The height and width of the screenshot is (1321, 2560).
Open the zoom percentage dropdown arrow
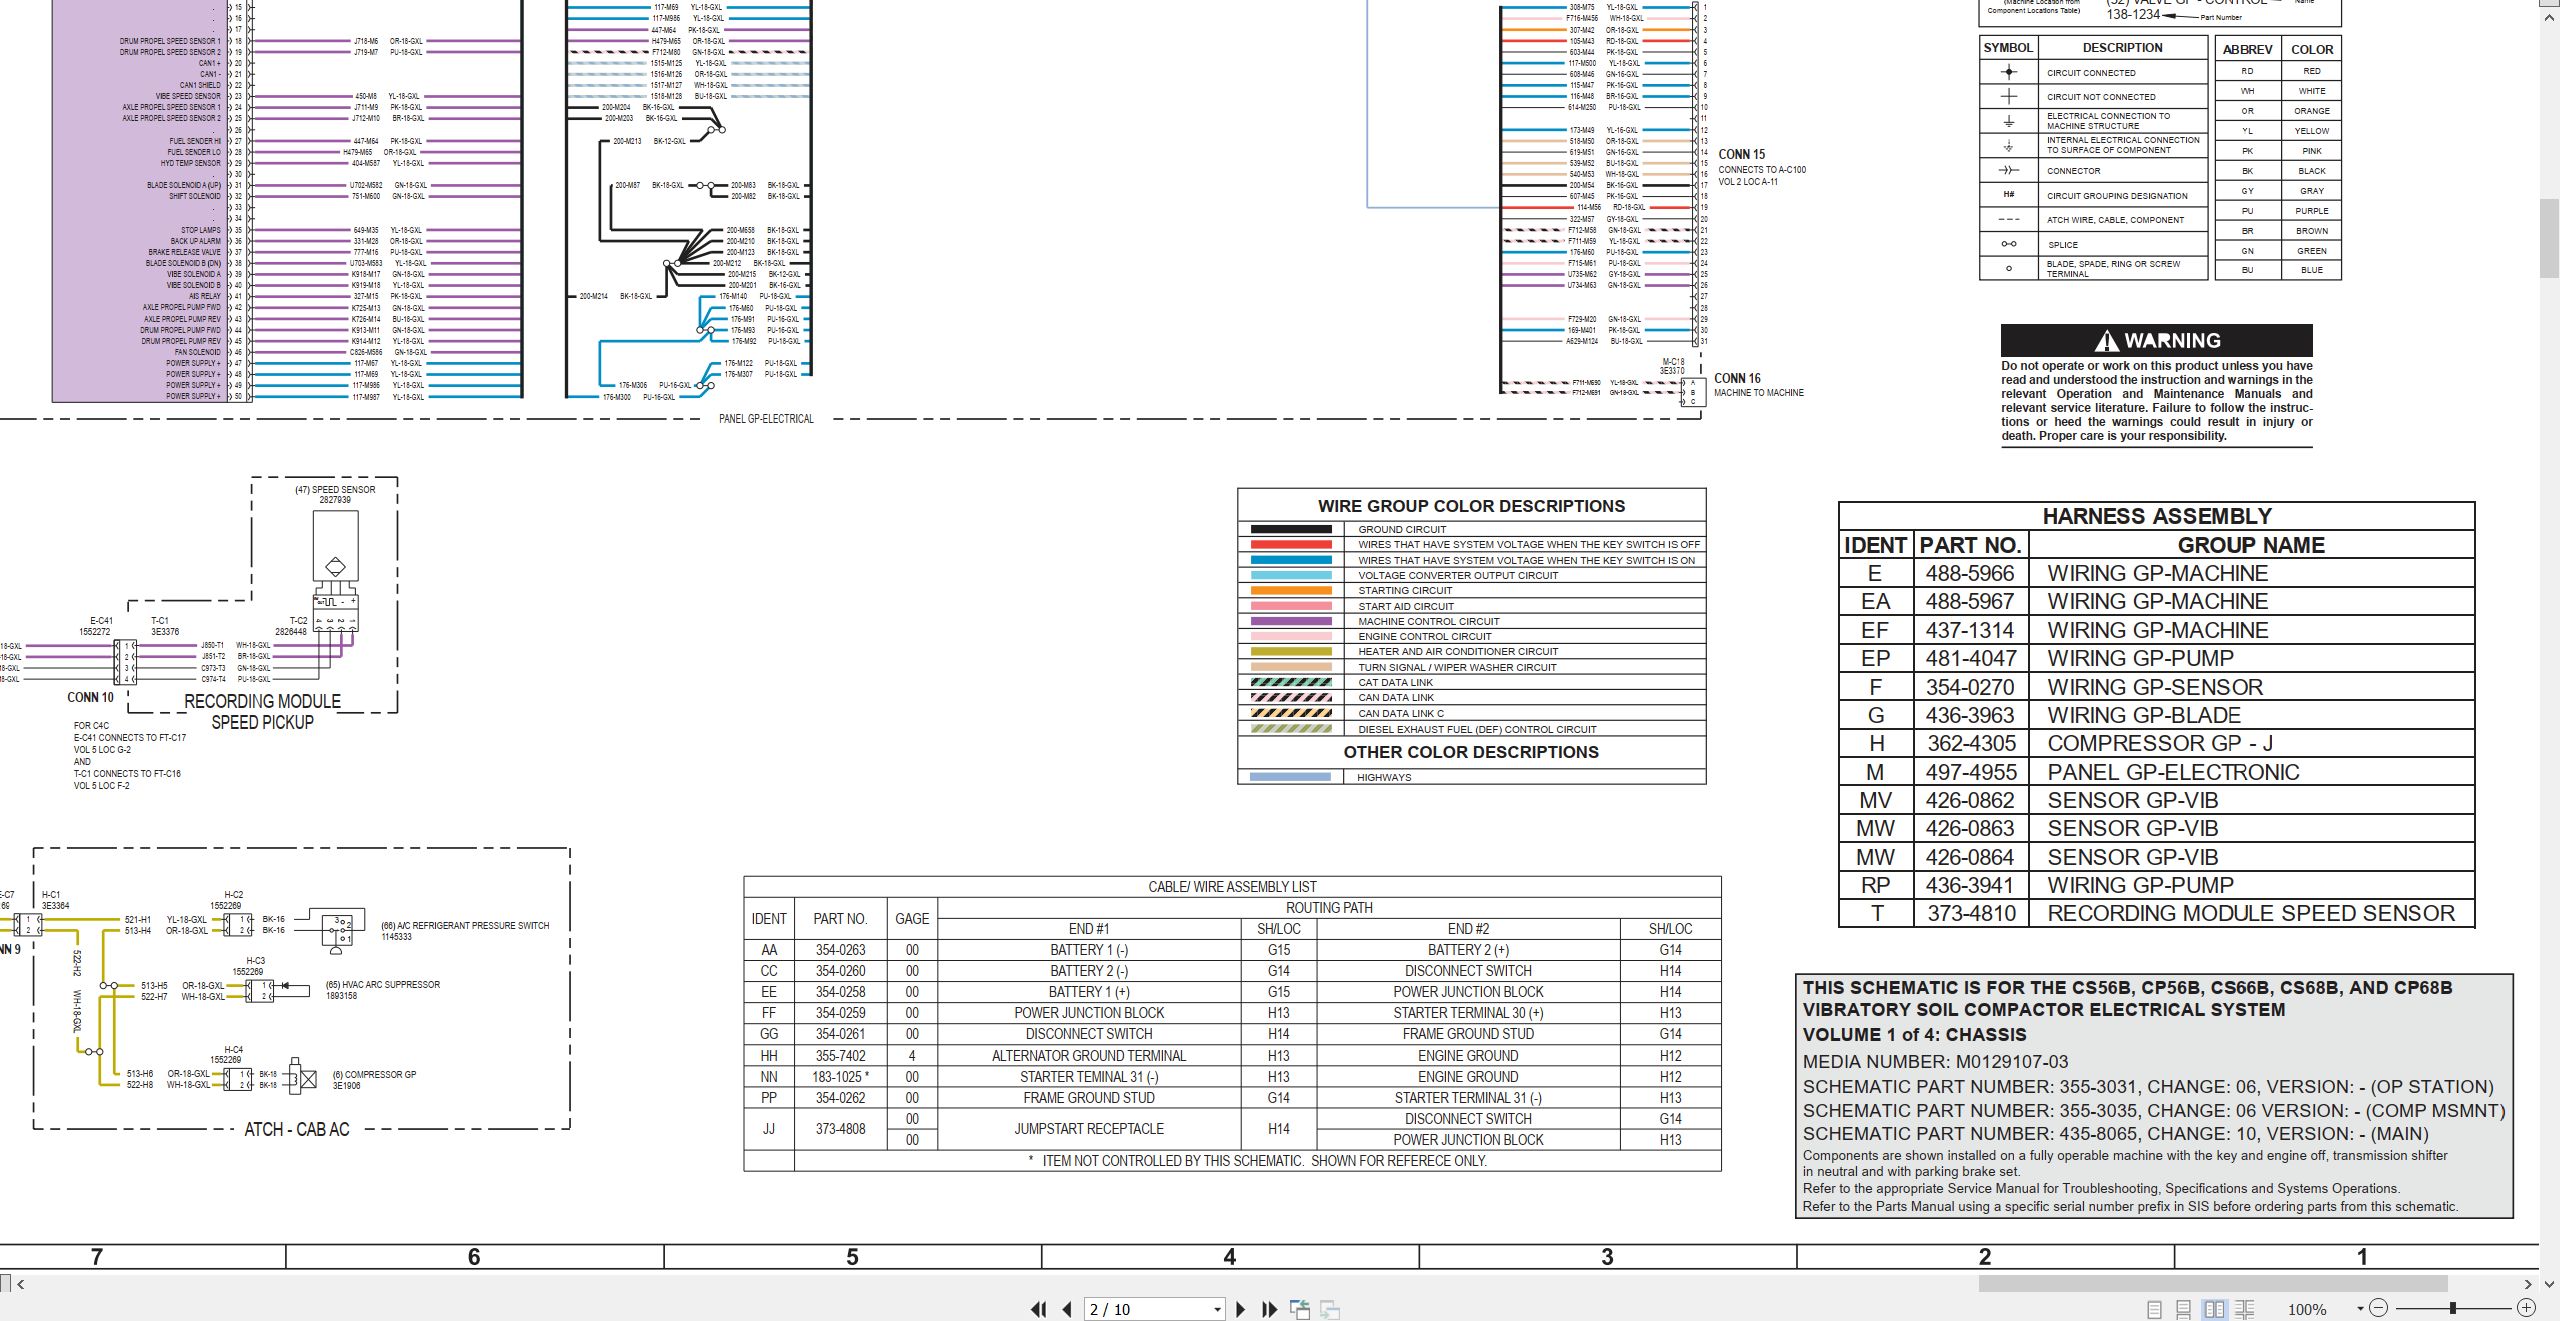pos(2359,1308)
